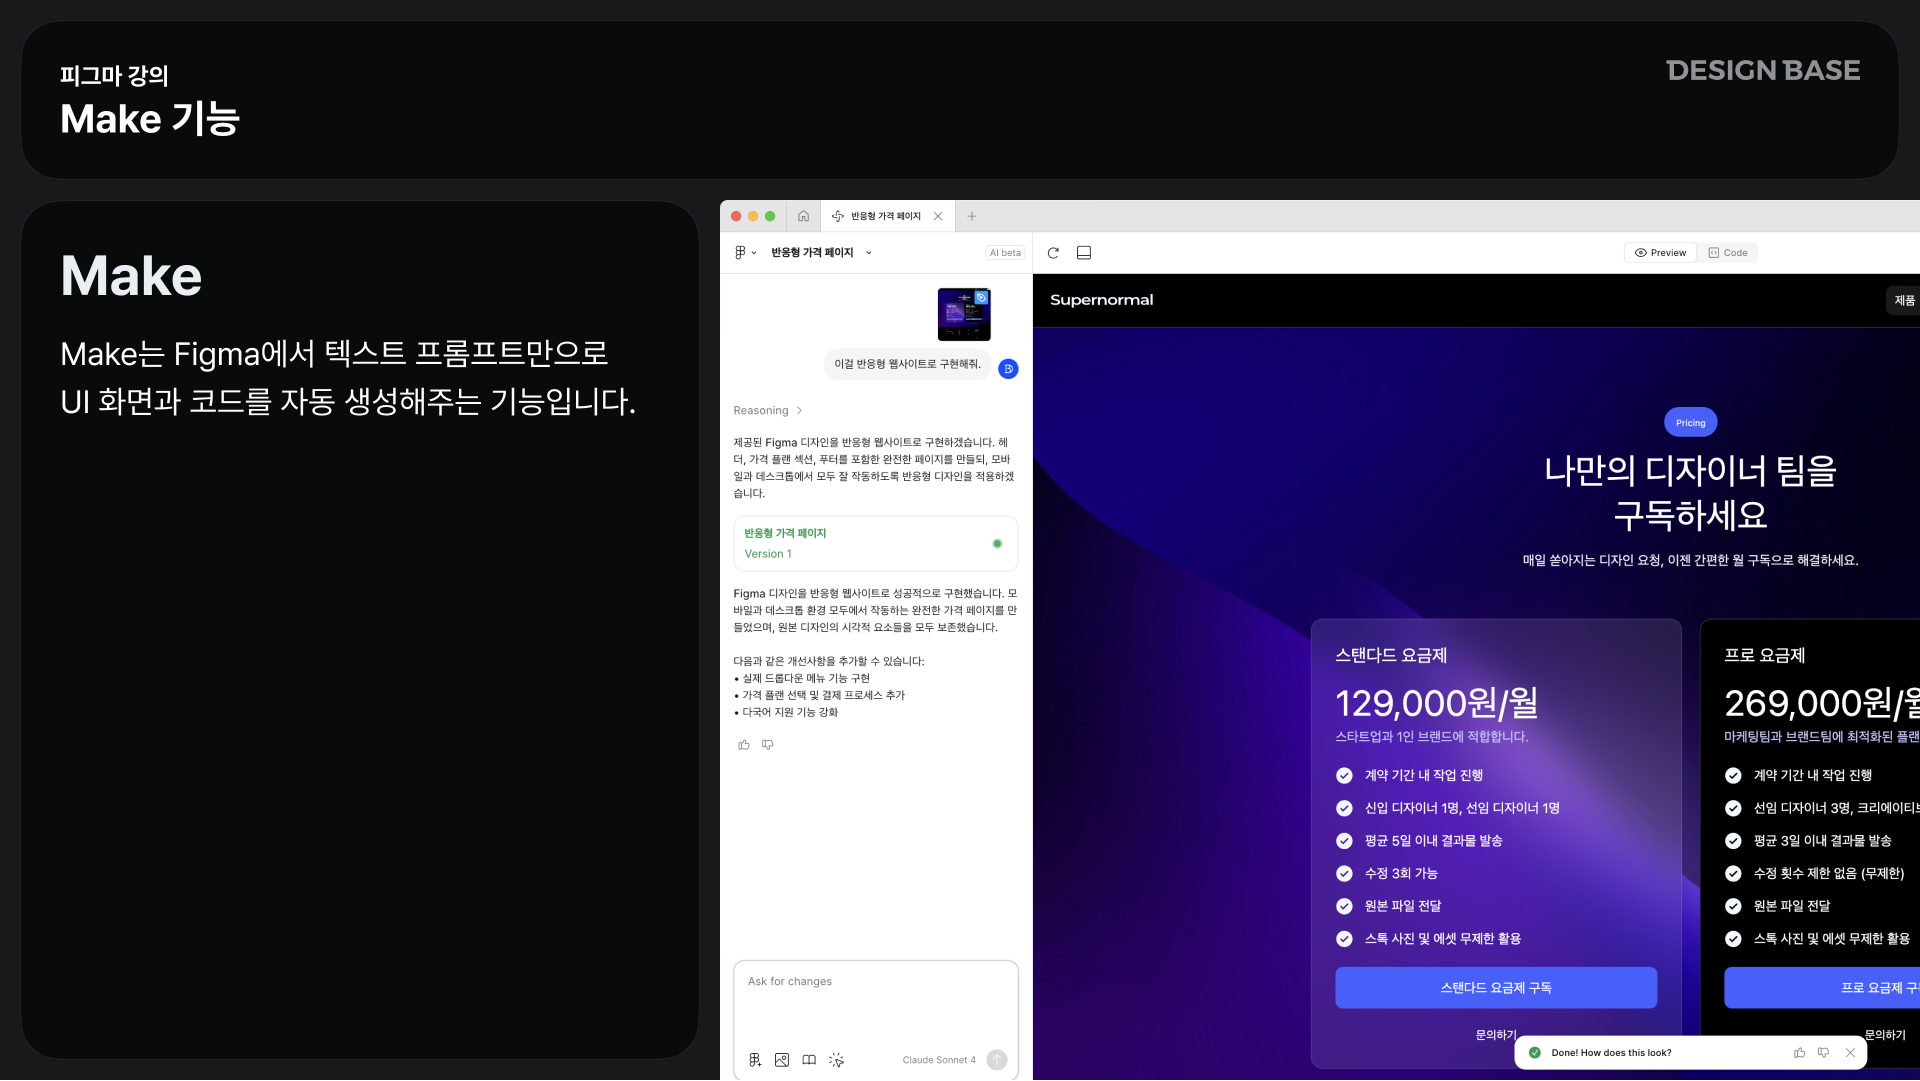Click the 스탠다드 요금제 구독 button

pos(1495,988)
